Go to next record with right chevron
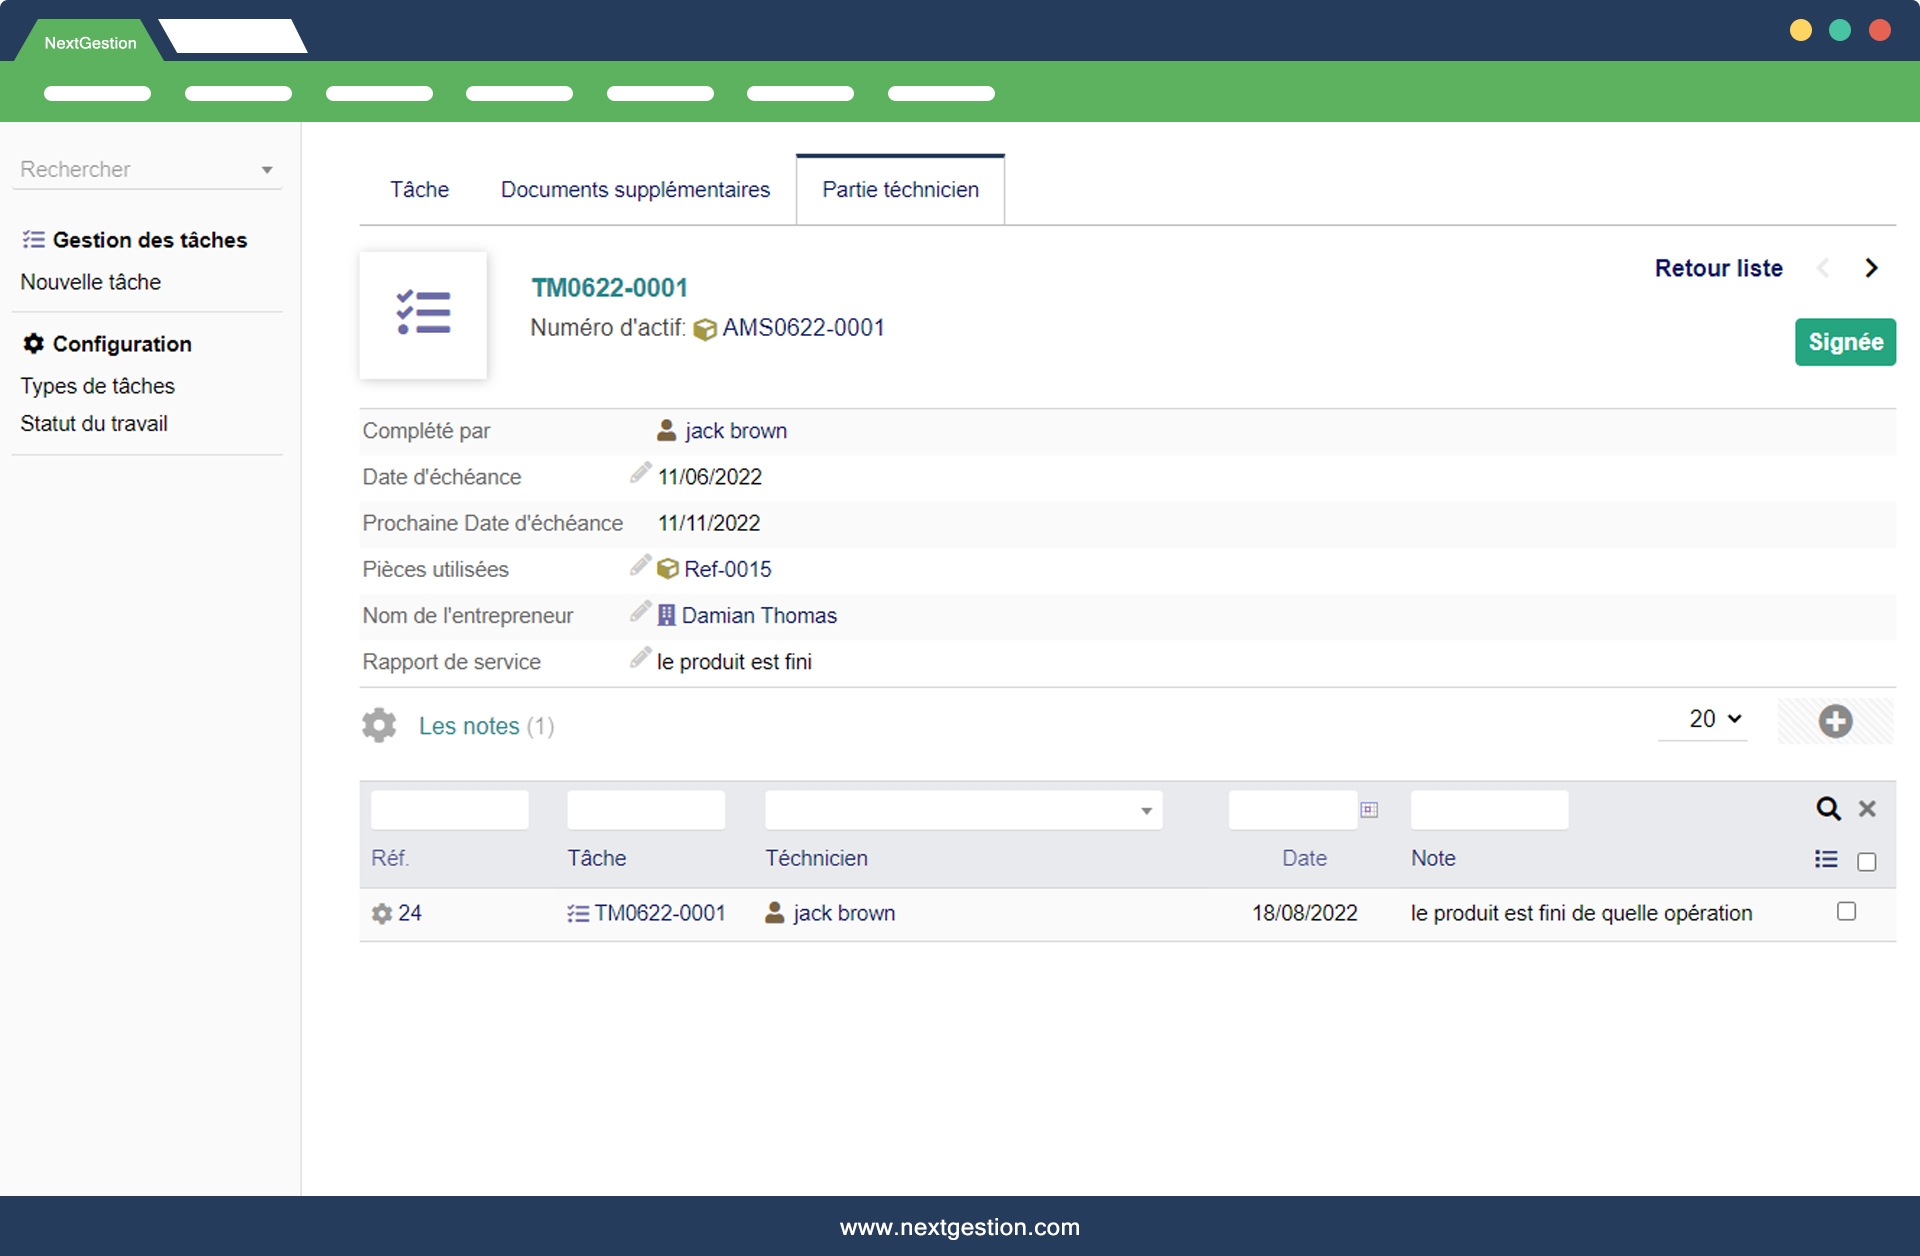 (1871, 268)
